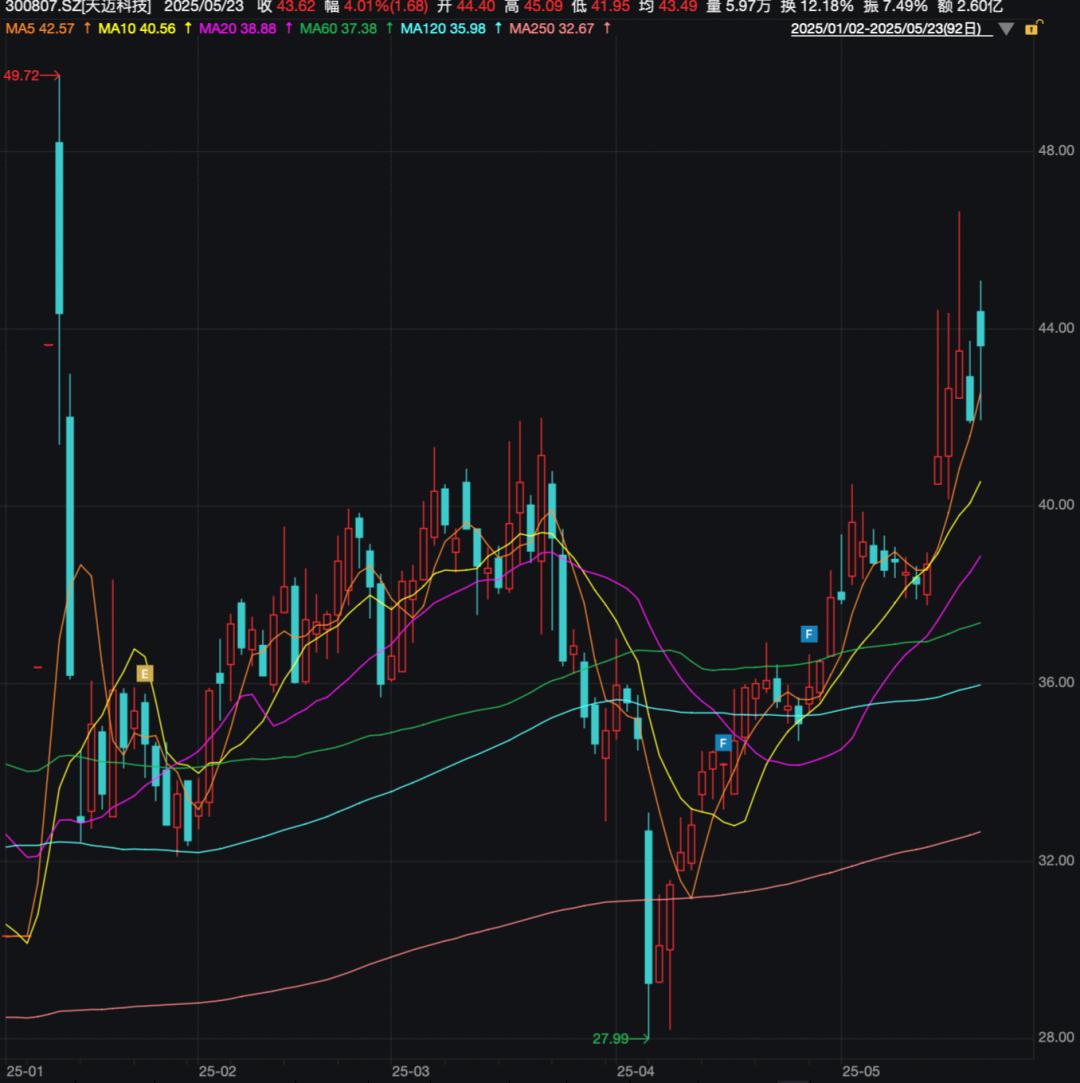The image size is (1080, 1083).
Task: Click the upper blue F marker above MA60
Action: [809, 634]
